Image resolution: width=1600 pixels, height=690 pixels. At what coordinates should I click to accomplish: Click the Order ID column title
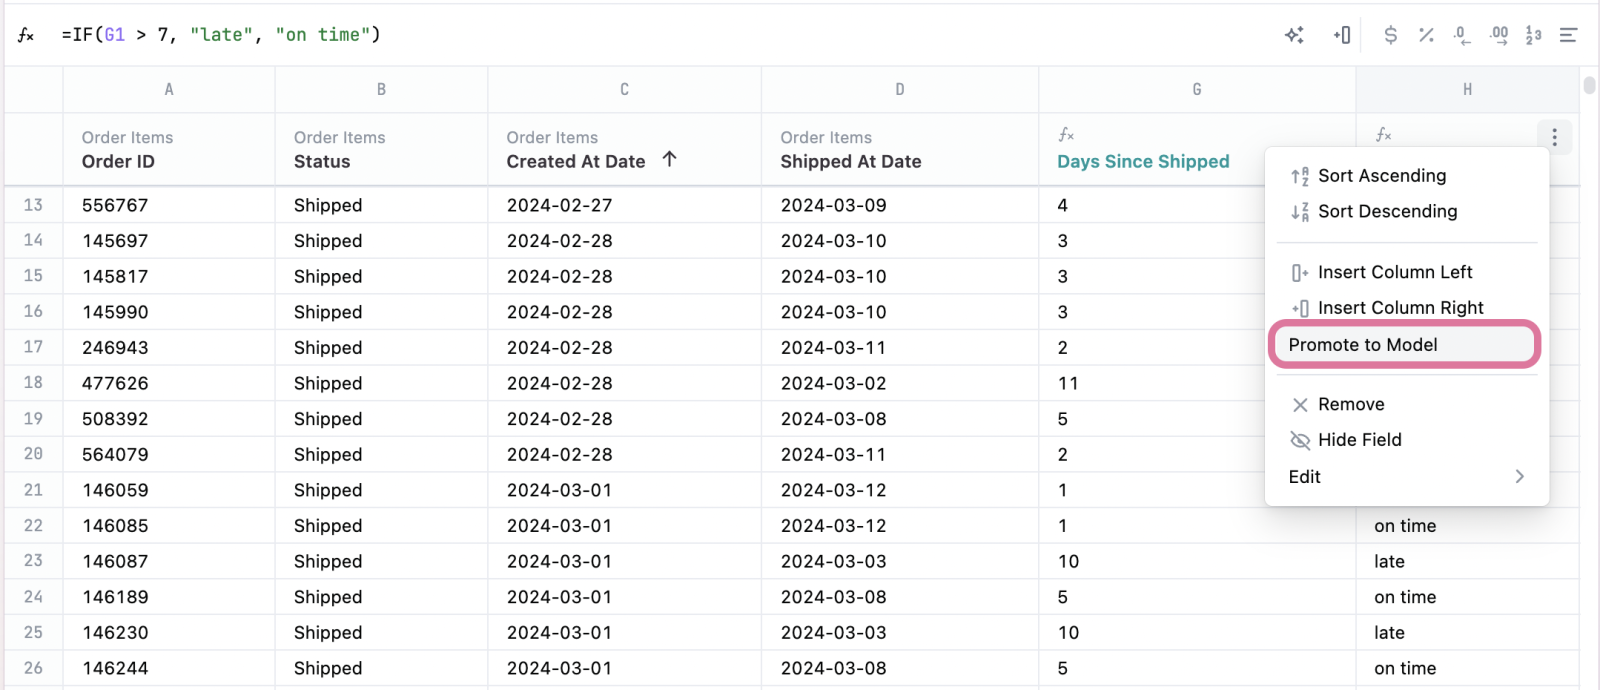click(x=118, y=162)
